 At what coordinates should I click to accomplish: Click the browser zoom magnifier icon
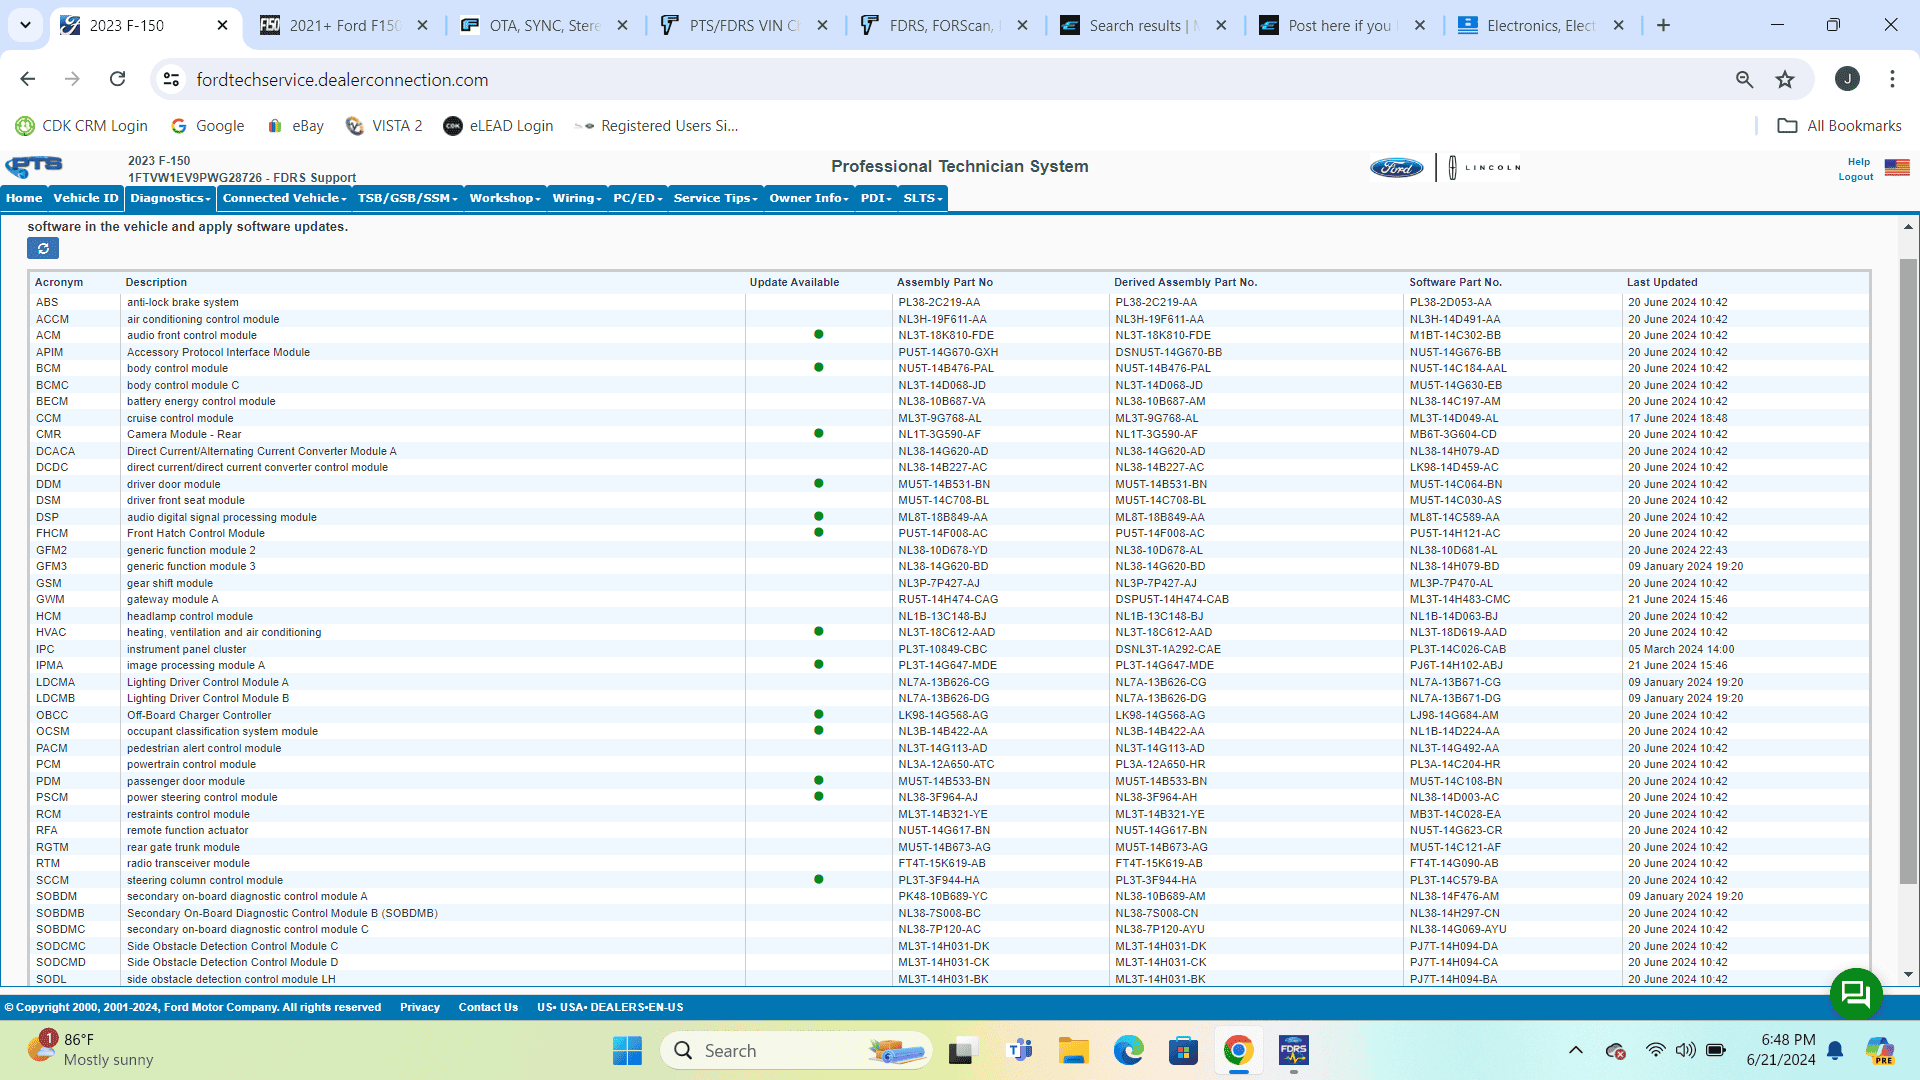[1744, 80]
